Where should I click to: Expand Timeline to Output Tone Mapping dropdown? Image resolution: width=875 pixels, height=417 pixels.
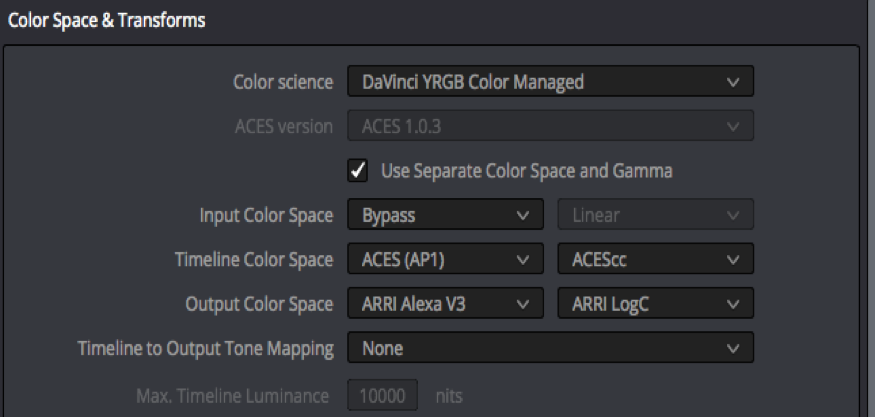tap(549, 349)
